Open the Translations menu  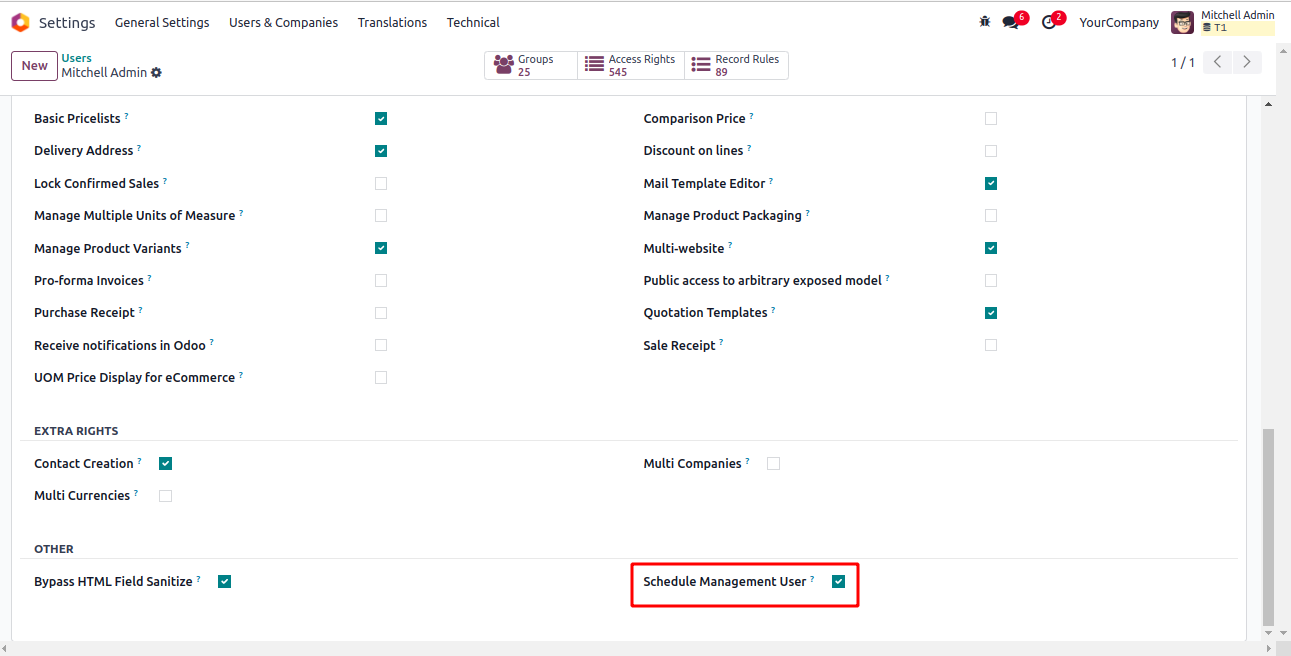click(392, 22)
